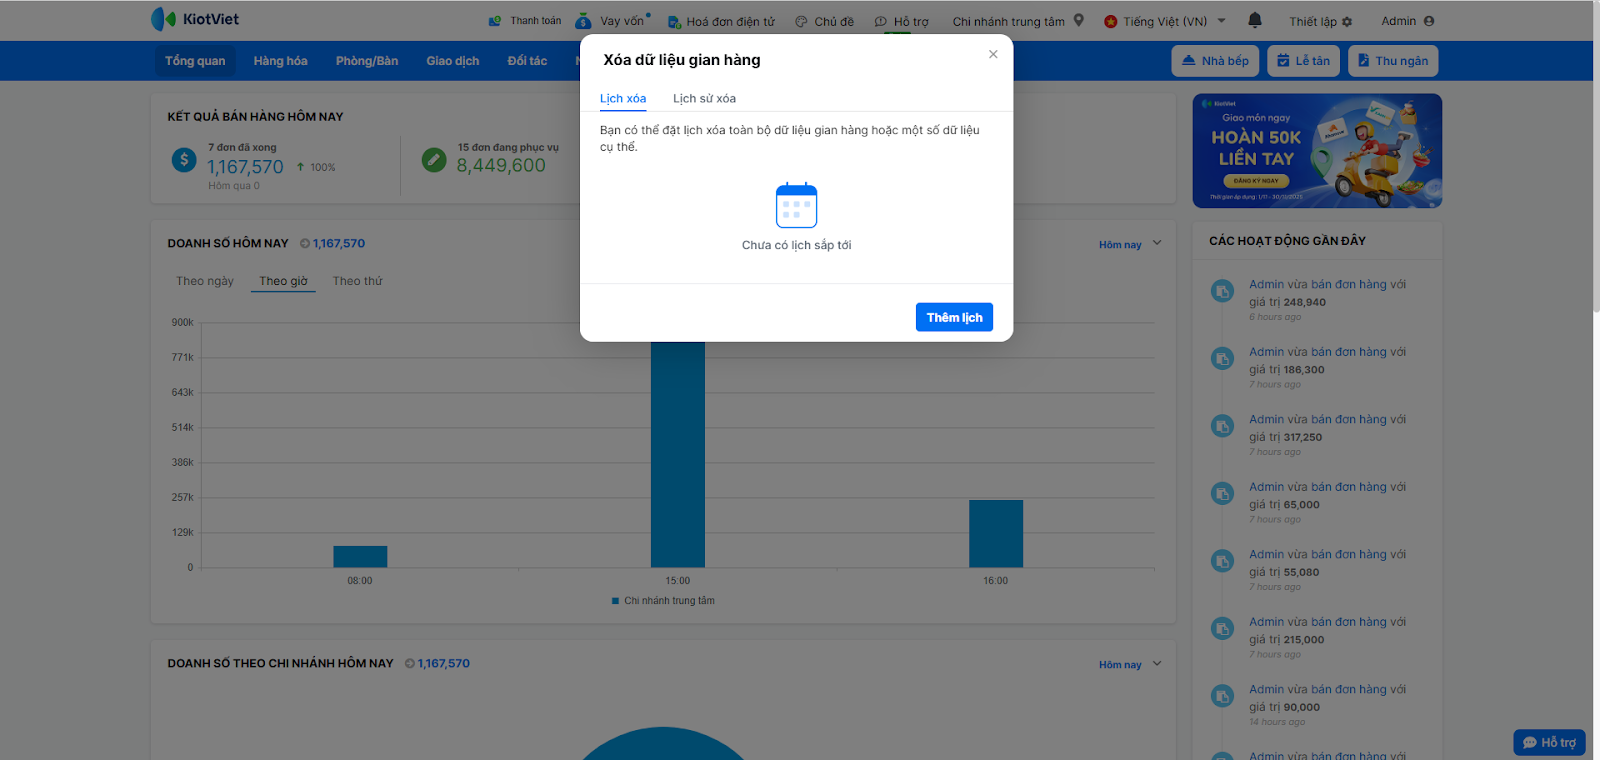The width and height of the screenshot is (1600, 760).
Task: Click the 15:00 revenue bar
Action: click(678, 455)
